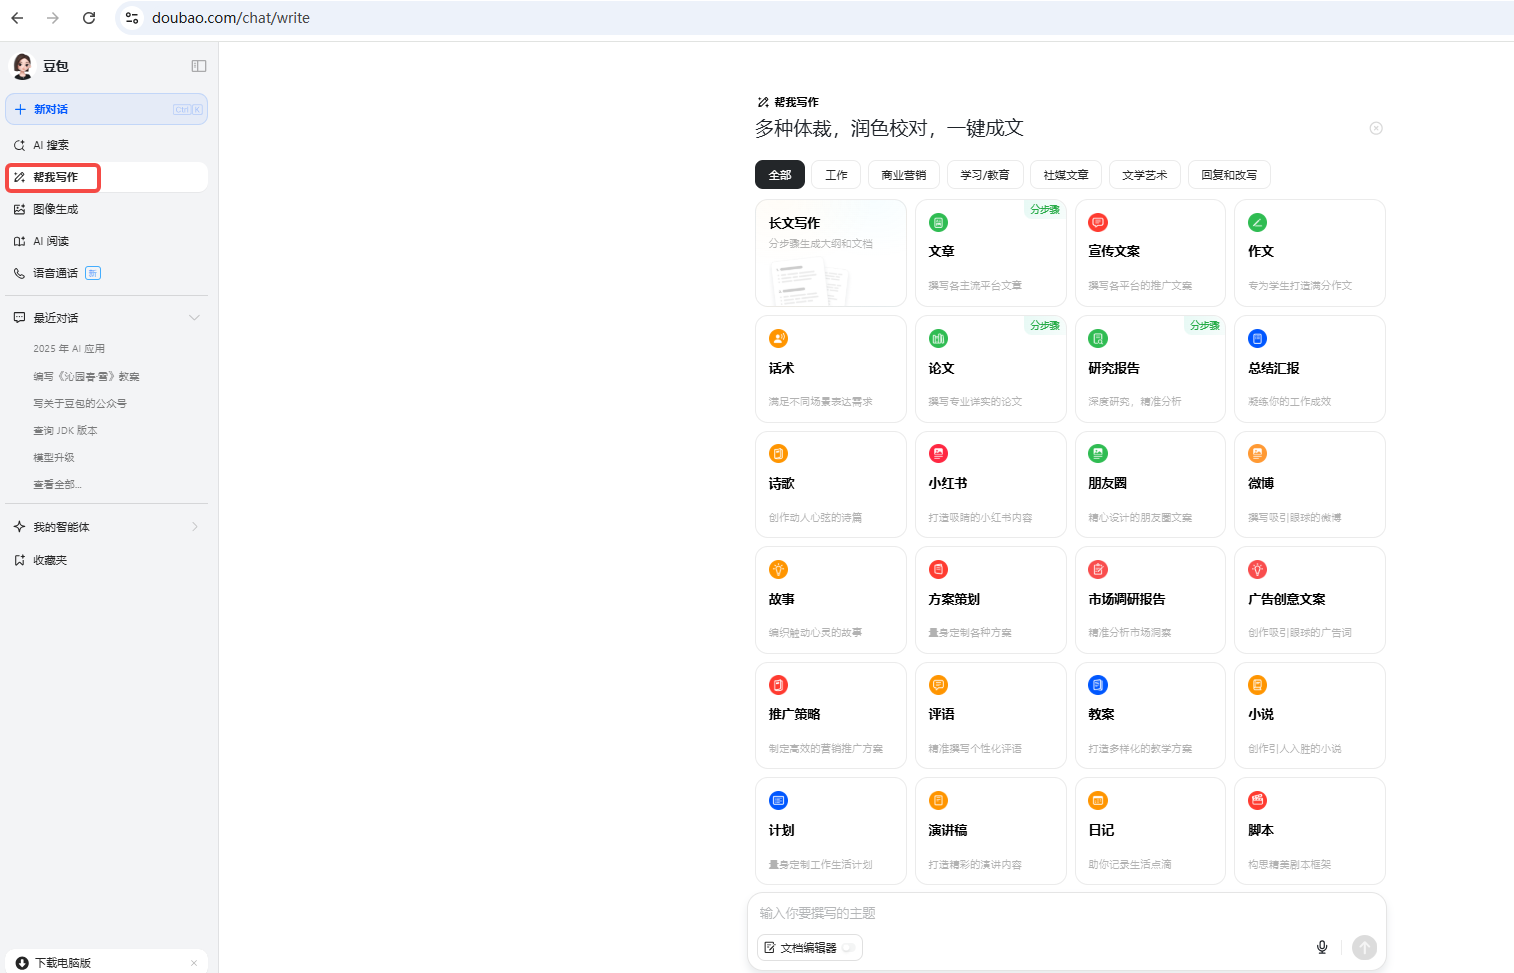
Task: Click the orange 评语 card icon
Action: [x=938, y=685]
